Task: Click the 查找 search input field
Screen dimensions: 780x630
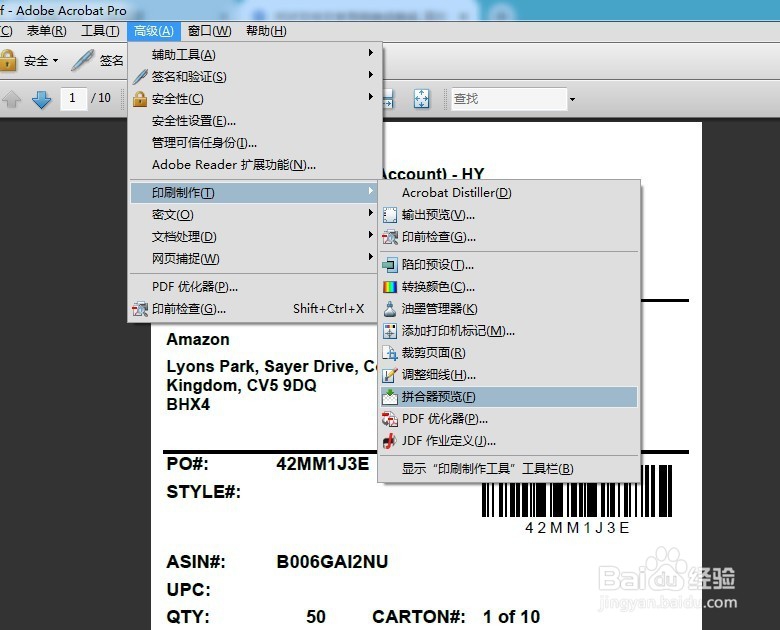Action: pos(509,99)
